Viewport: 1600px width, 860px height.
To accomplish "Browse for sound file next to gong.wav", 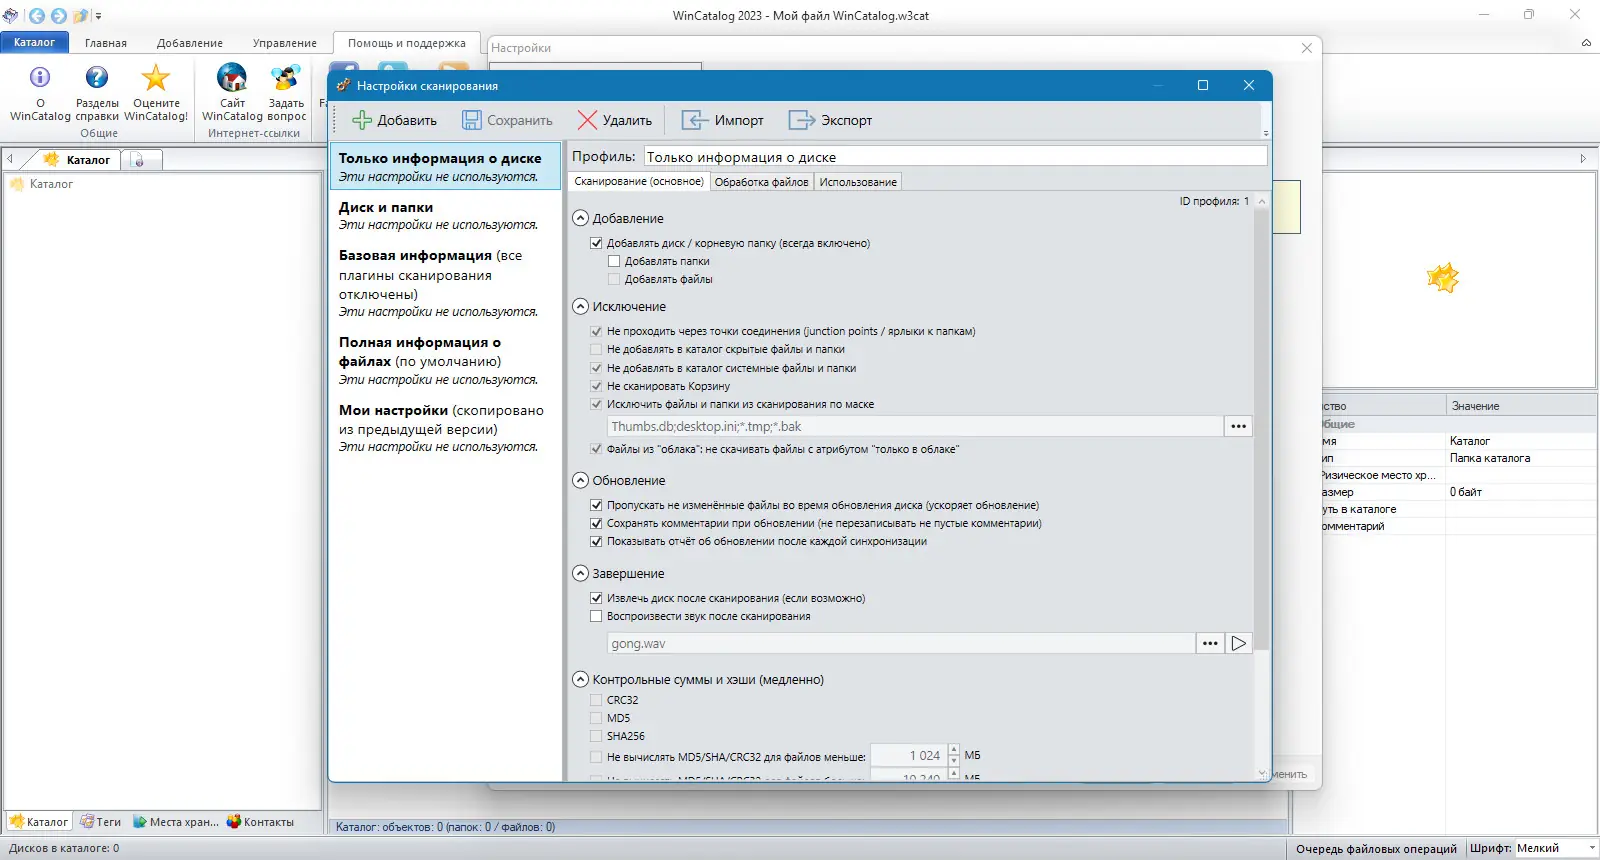I will pos(1210,643).
